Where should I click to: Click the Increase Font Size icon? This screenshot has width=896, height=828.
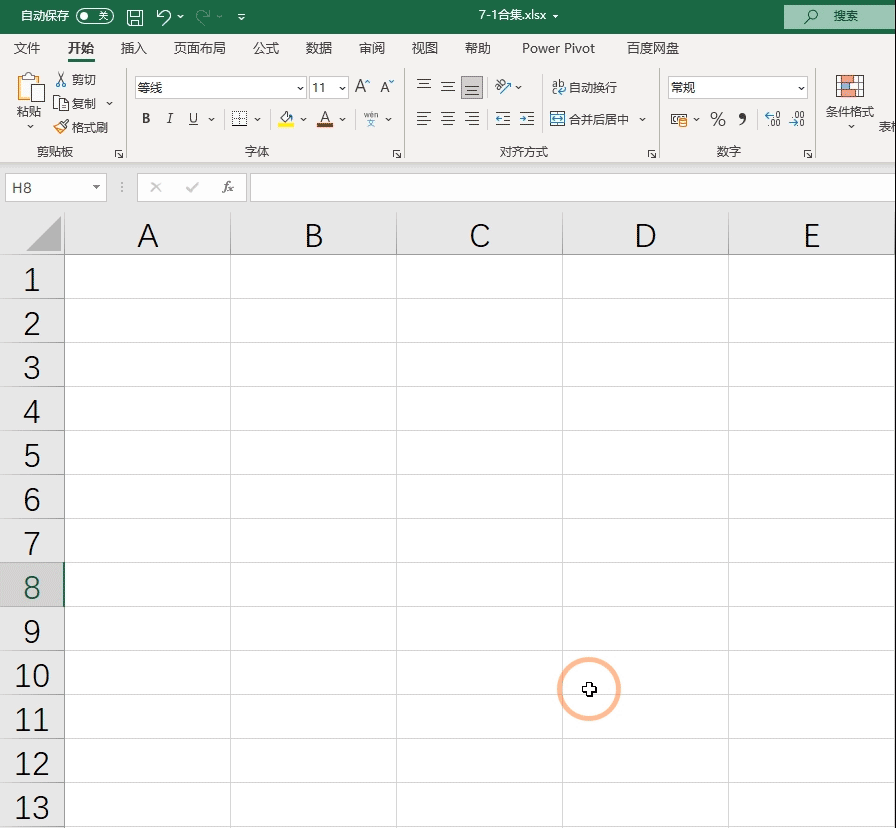362,86
